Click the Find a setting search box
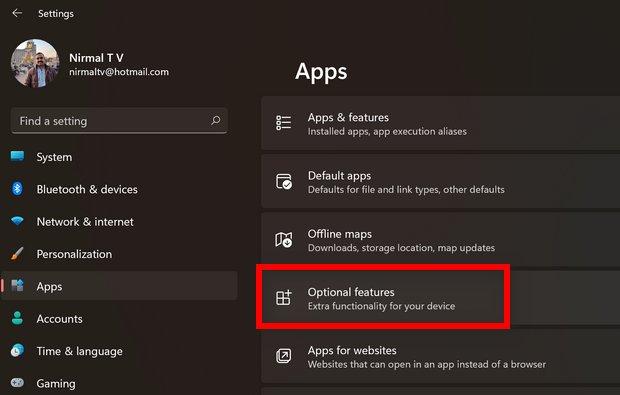The image size is (620, 395). (119, 121)
